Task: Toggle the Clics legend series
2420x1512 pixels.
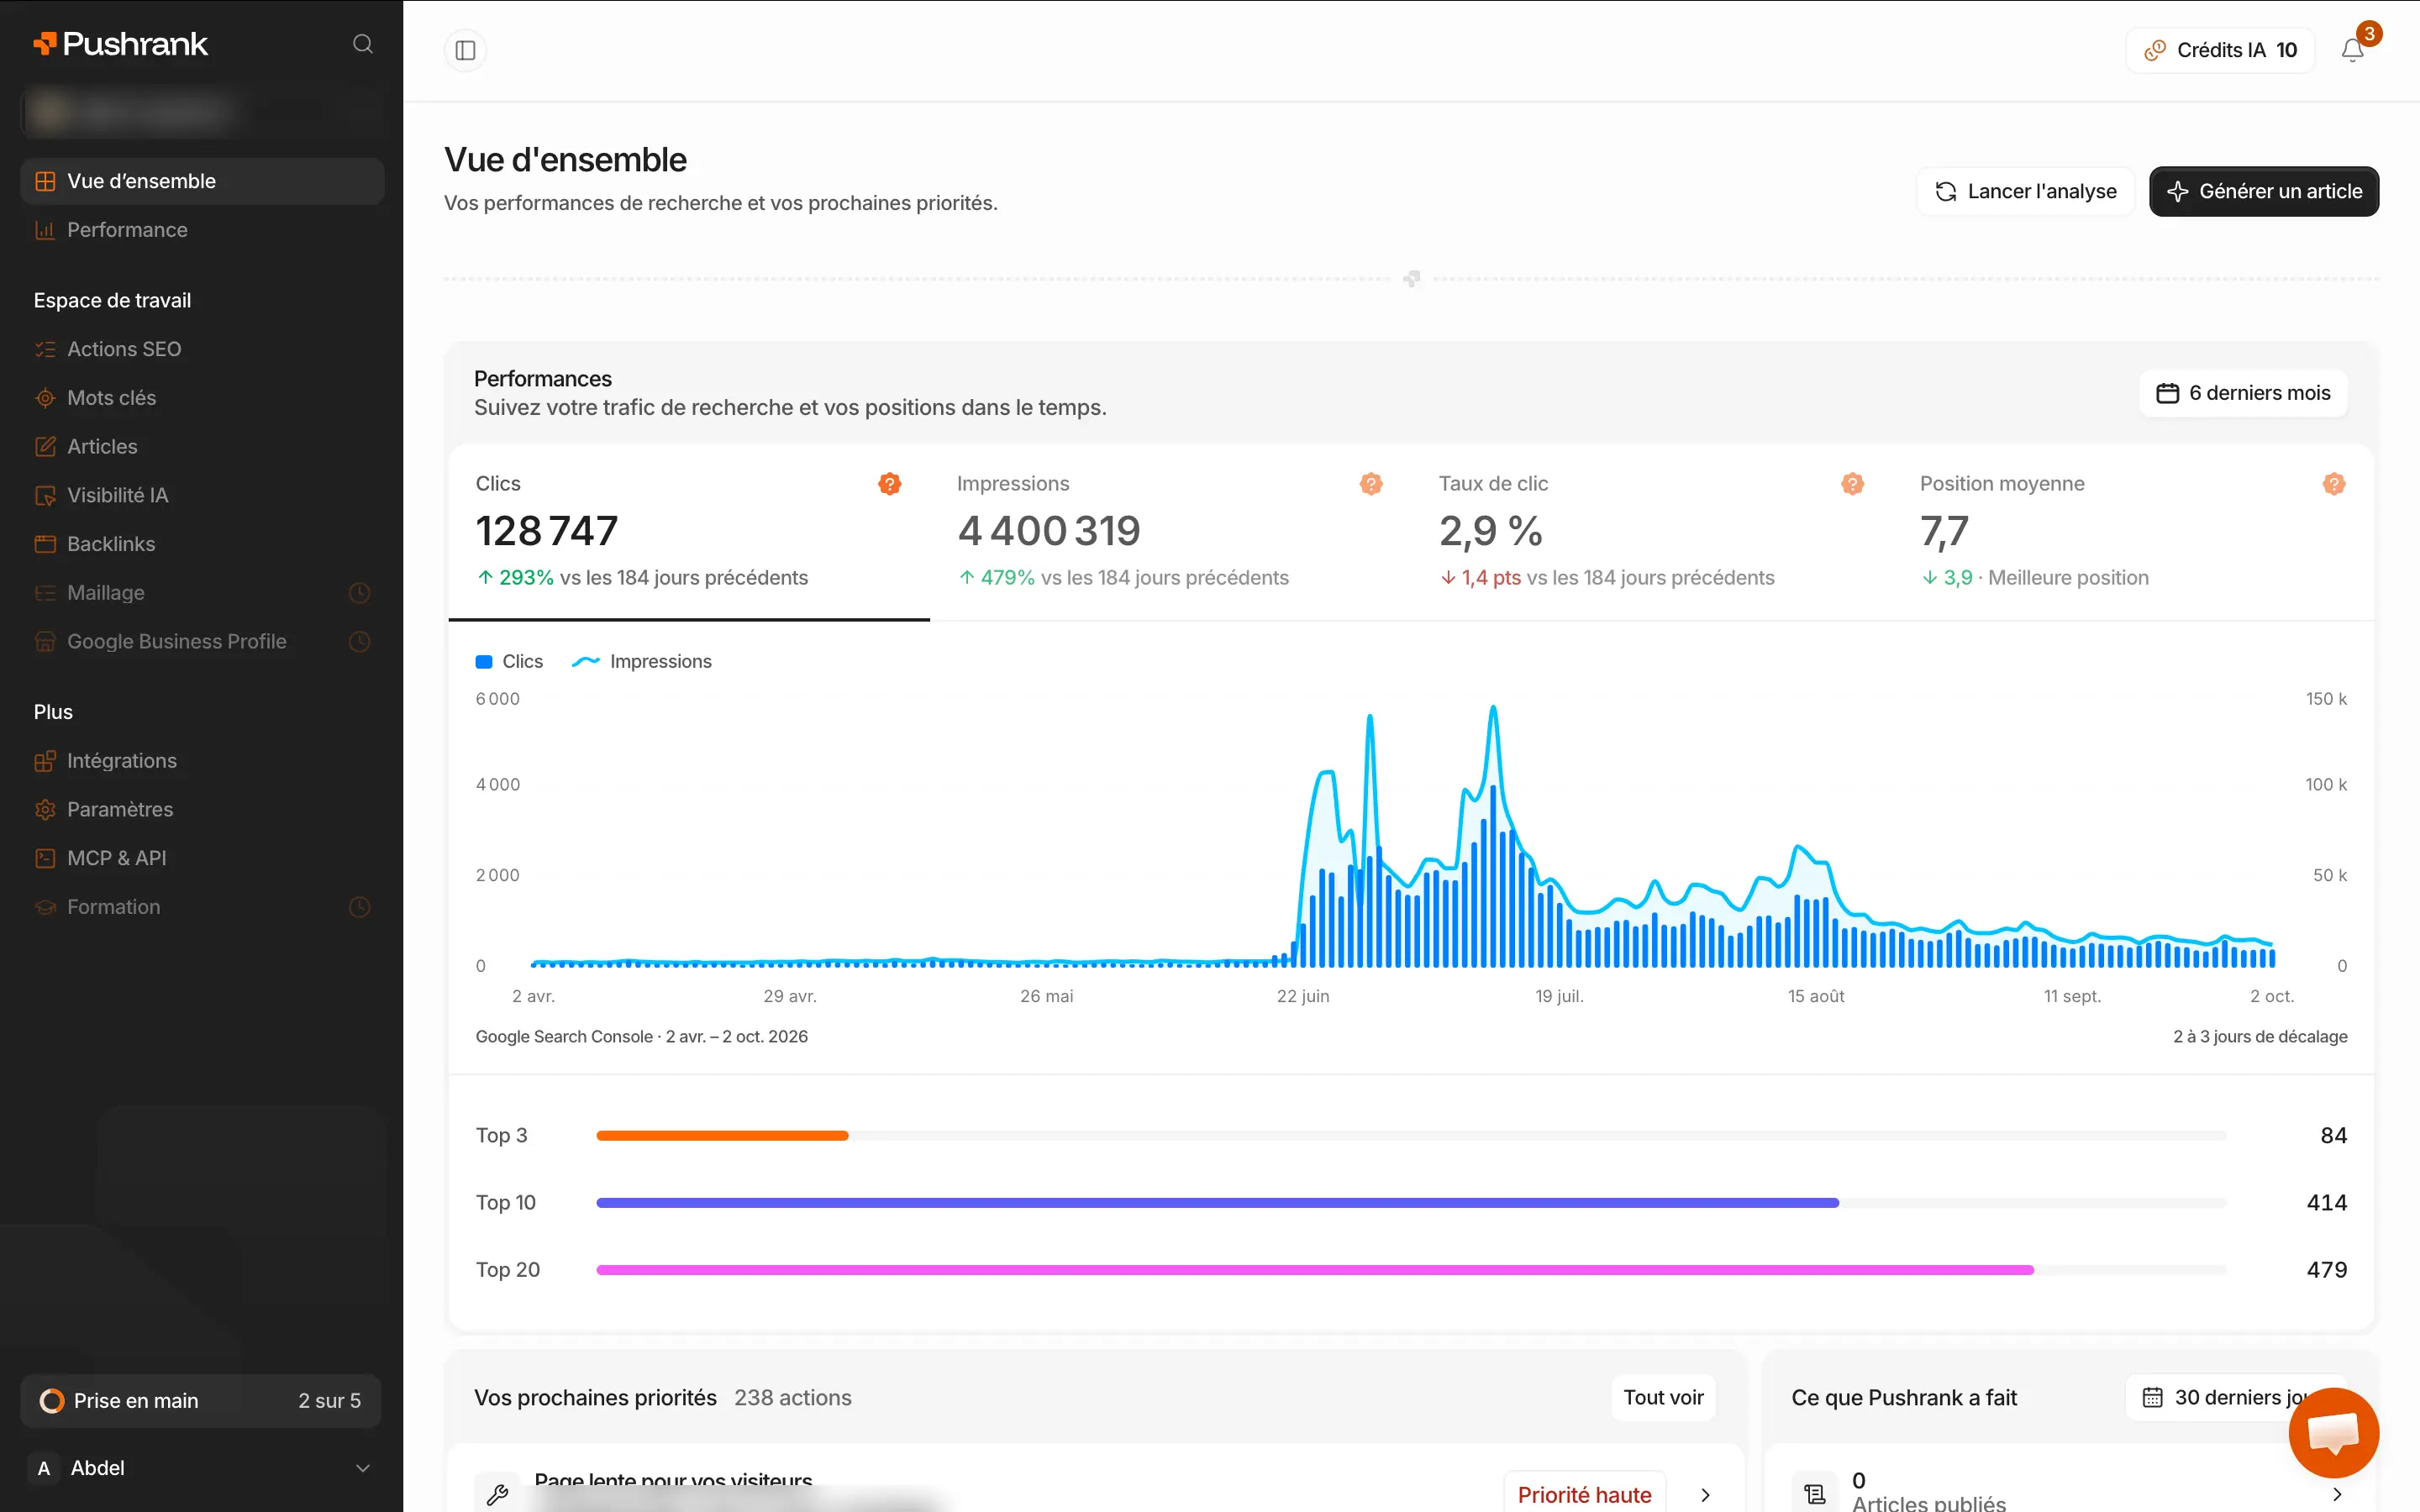Action: (509, 661)
